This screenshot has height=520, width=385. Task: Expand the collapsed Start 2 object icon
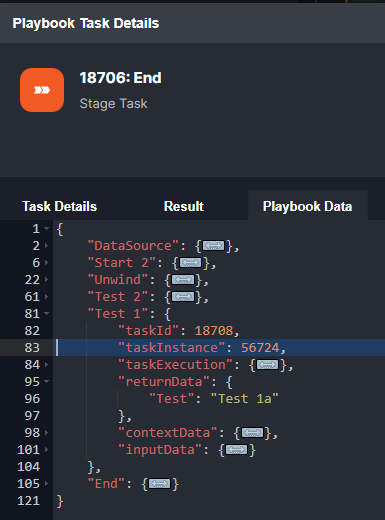click(x=191, y=263)
